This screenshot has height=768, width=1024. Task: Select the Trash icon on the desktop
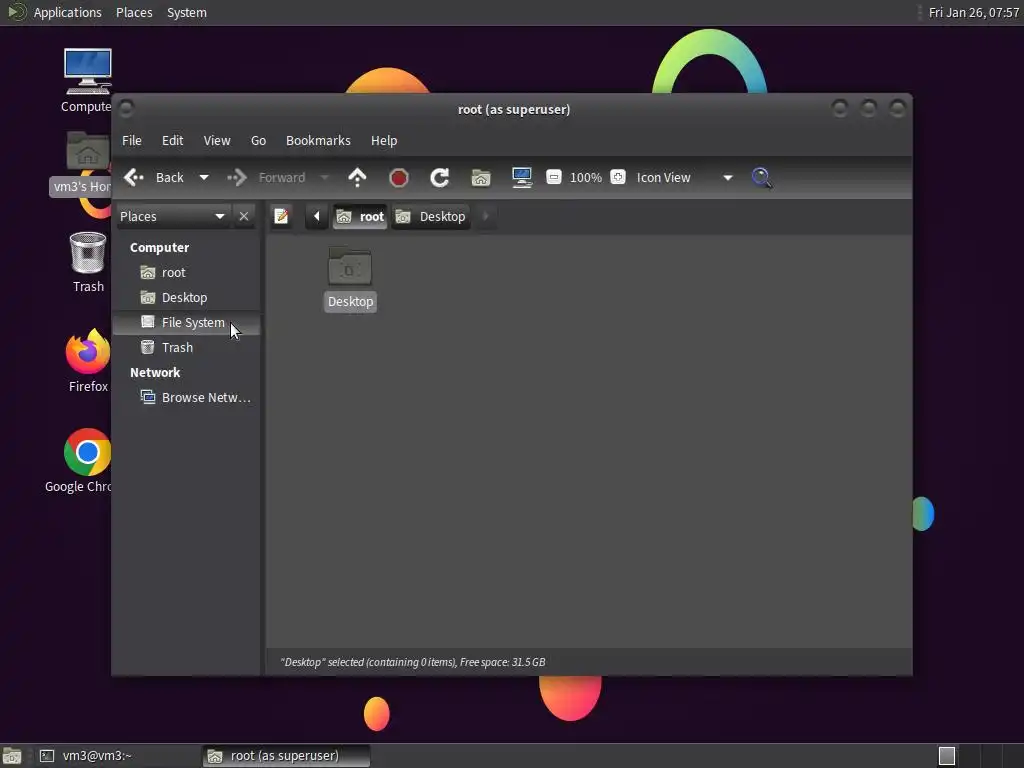[88, 263]
